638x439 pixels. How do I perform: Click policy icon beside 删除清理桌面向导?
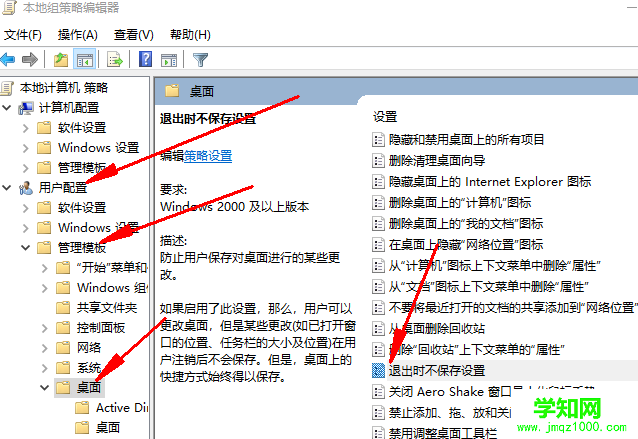(x=378, y=161)
